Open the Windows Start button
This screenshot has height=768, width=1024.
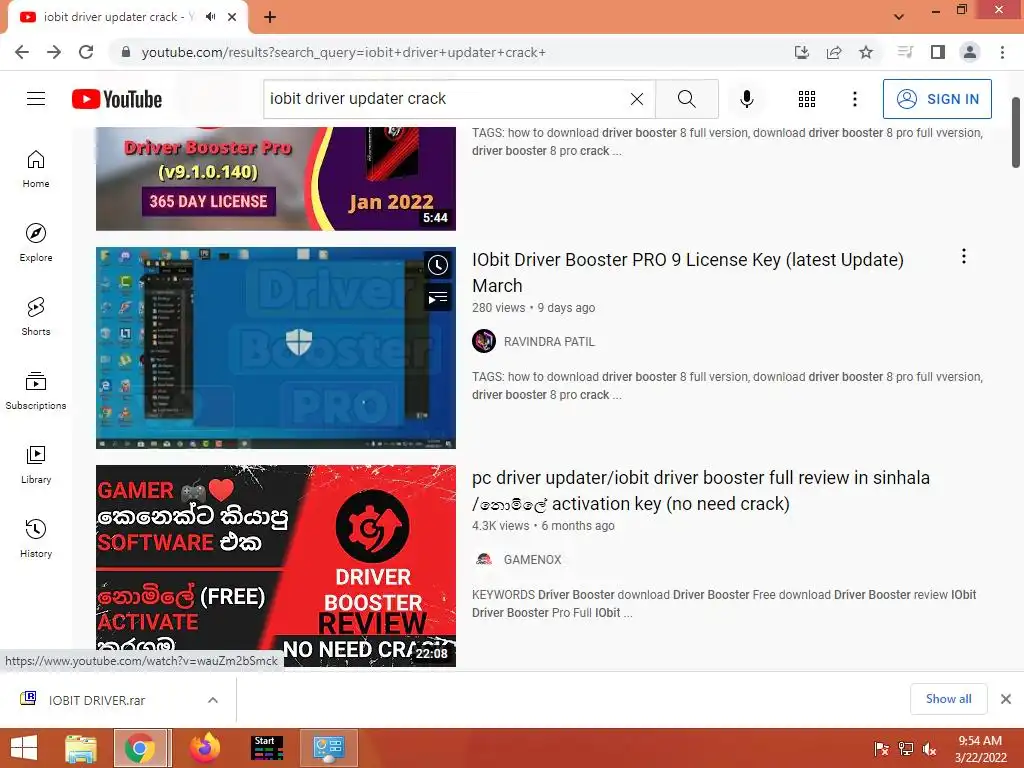[24, 748]
